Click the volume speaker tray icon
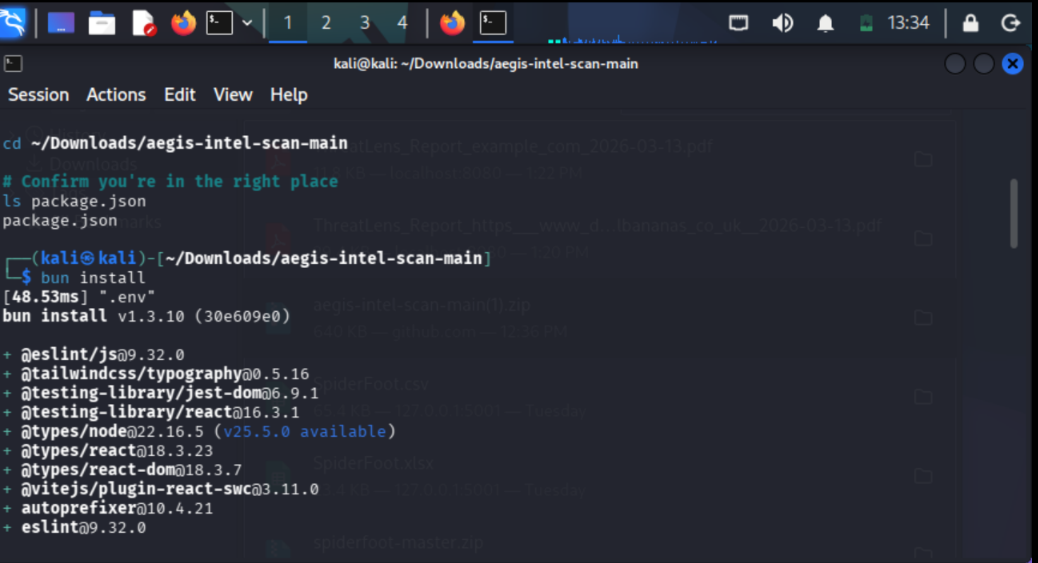The height and width of the screenshot is (563, 1038). (x=782, y=23)
